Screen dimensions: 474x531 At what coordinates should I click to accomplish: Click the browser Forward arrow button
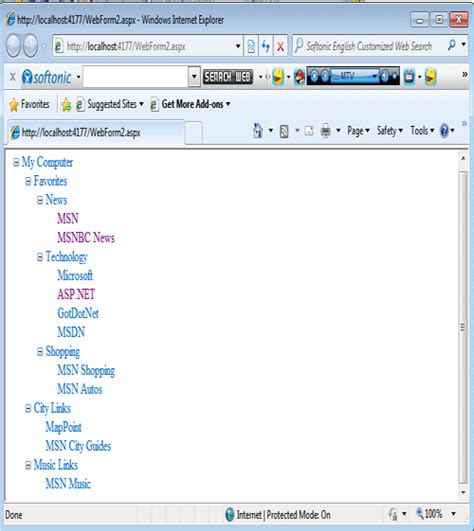point(30,46)
